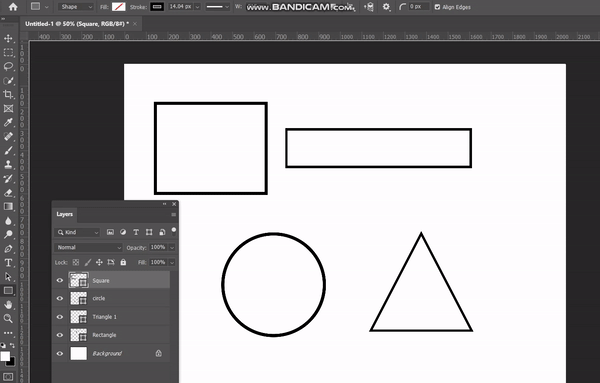Filter layers by pixel layers
The image size is (600, 383).
click(x=110, y=232)
